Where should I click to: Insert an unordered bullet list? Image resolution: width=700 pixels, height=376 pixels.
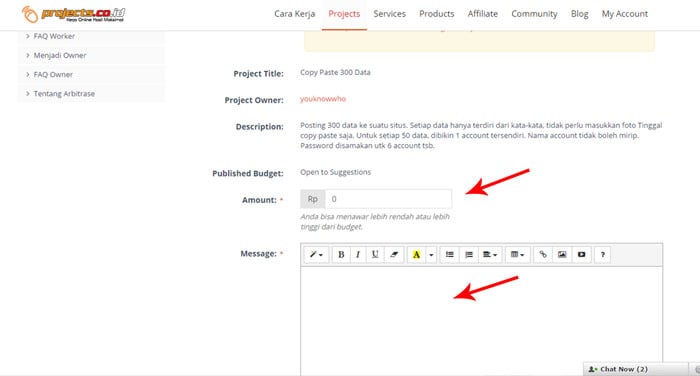coord(450,255)
